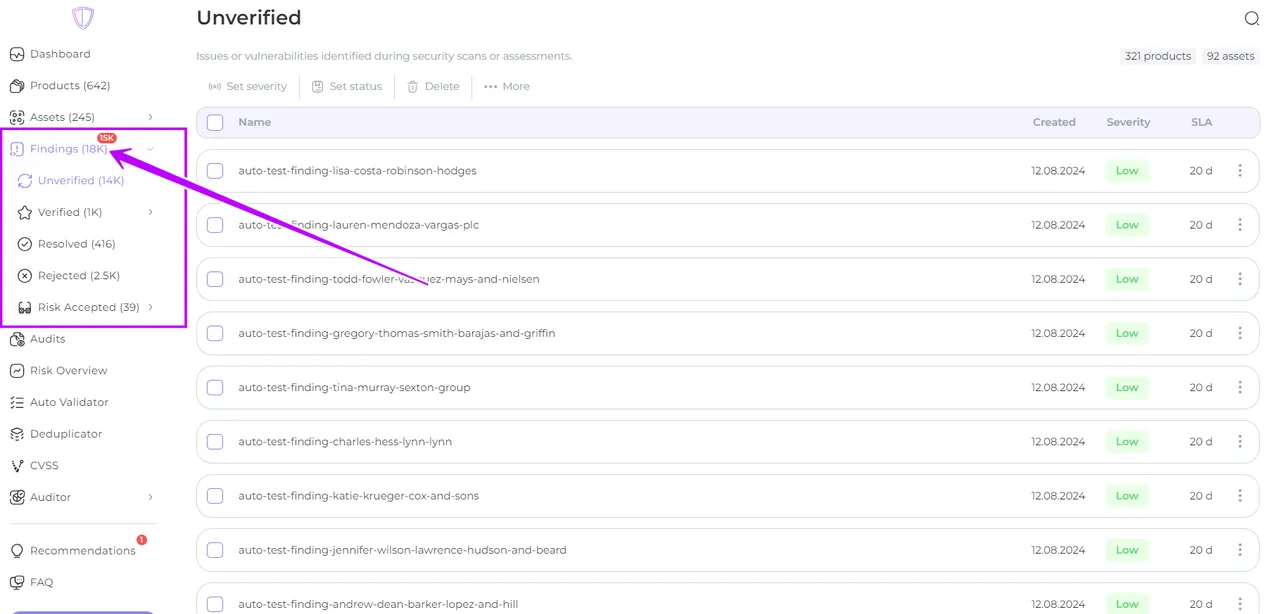Expand the Risk Accepted (39) chevron
Screen dimensions: 1280x614
click(x=150, y=307)
